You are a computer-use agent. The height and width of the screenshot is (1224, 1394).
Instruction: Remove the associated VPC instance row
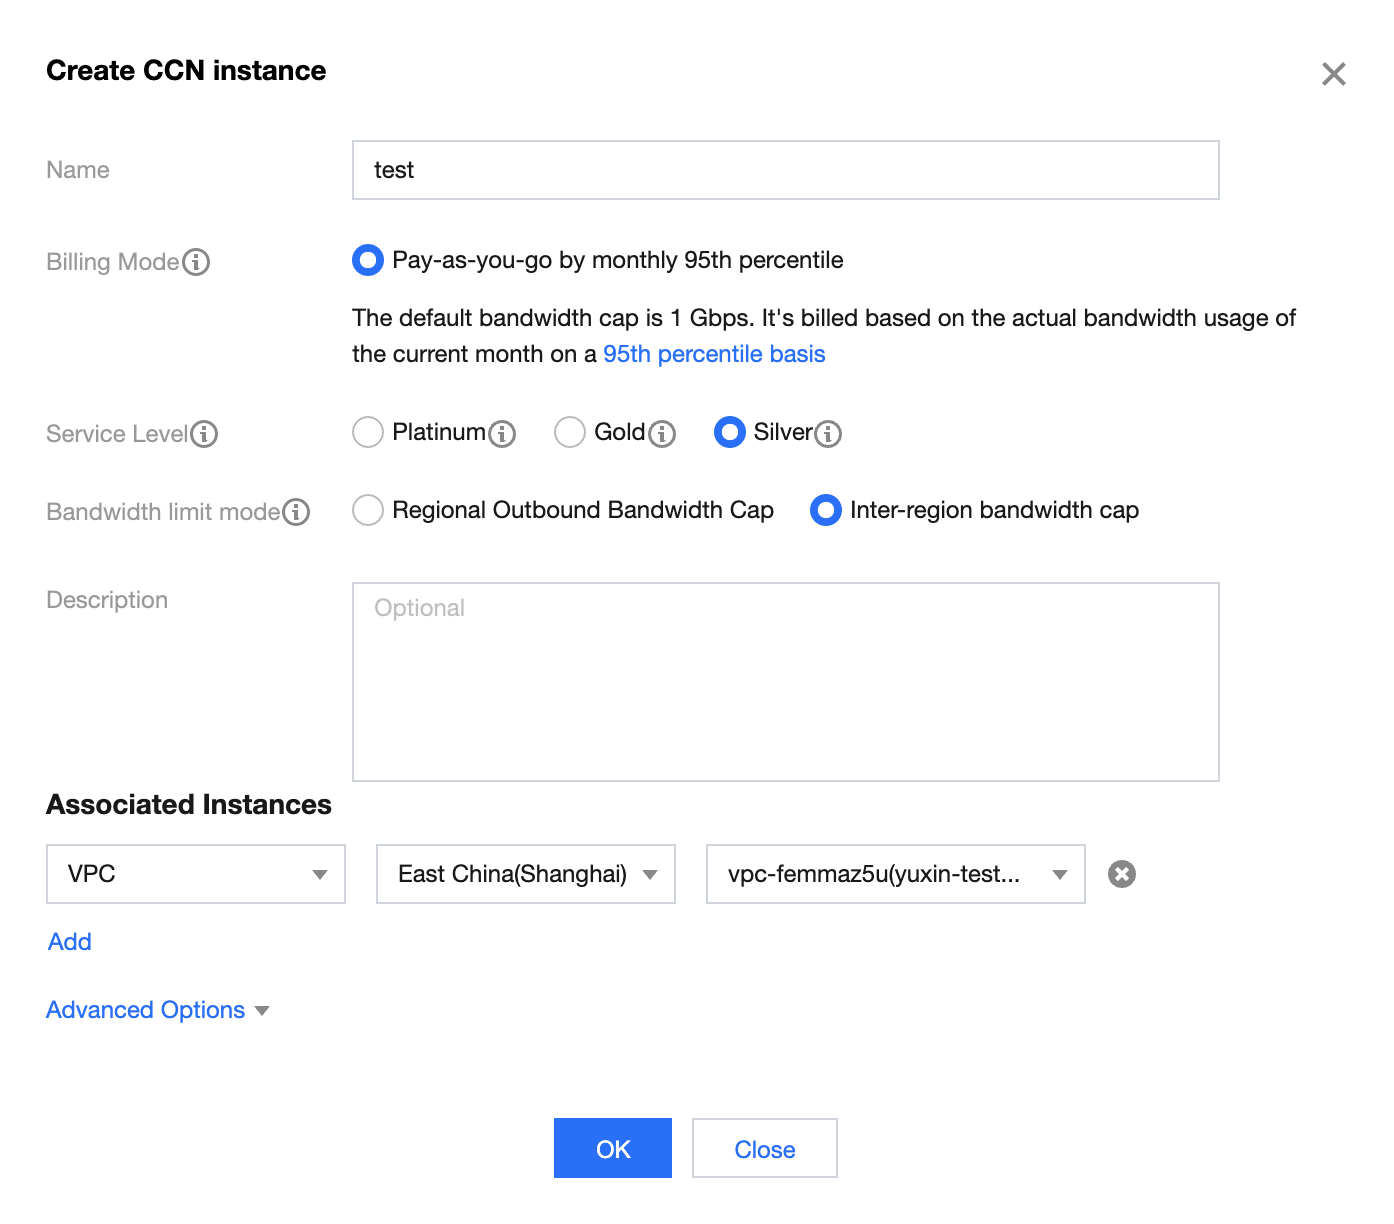point(1122,874)
